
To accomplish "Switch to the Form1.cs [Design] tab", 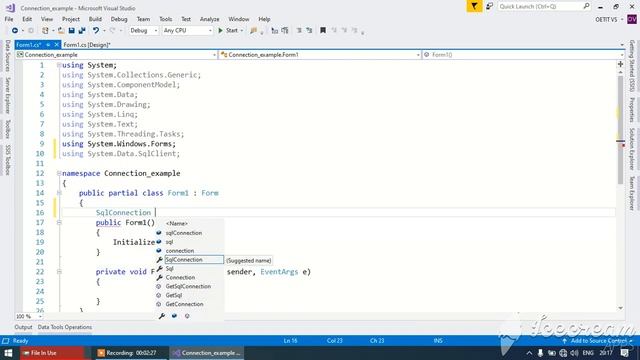I will pyautogui.click(x=87, y=45).
